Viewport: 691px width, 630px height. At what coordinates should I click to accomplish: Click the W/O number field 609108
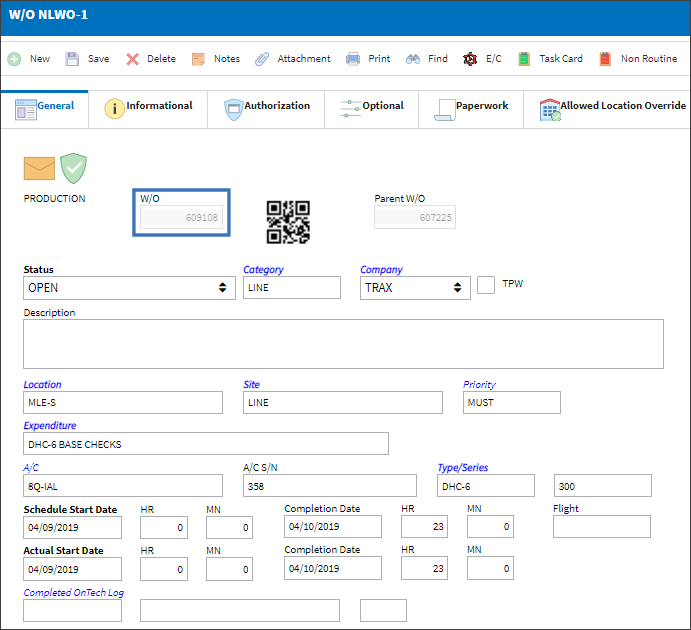point(182,218)
